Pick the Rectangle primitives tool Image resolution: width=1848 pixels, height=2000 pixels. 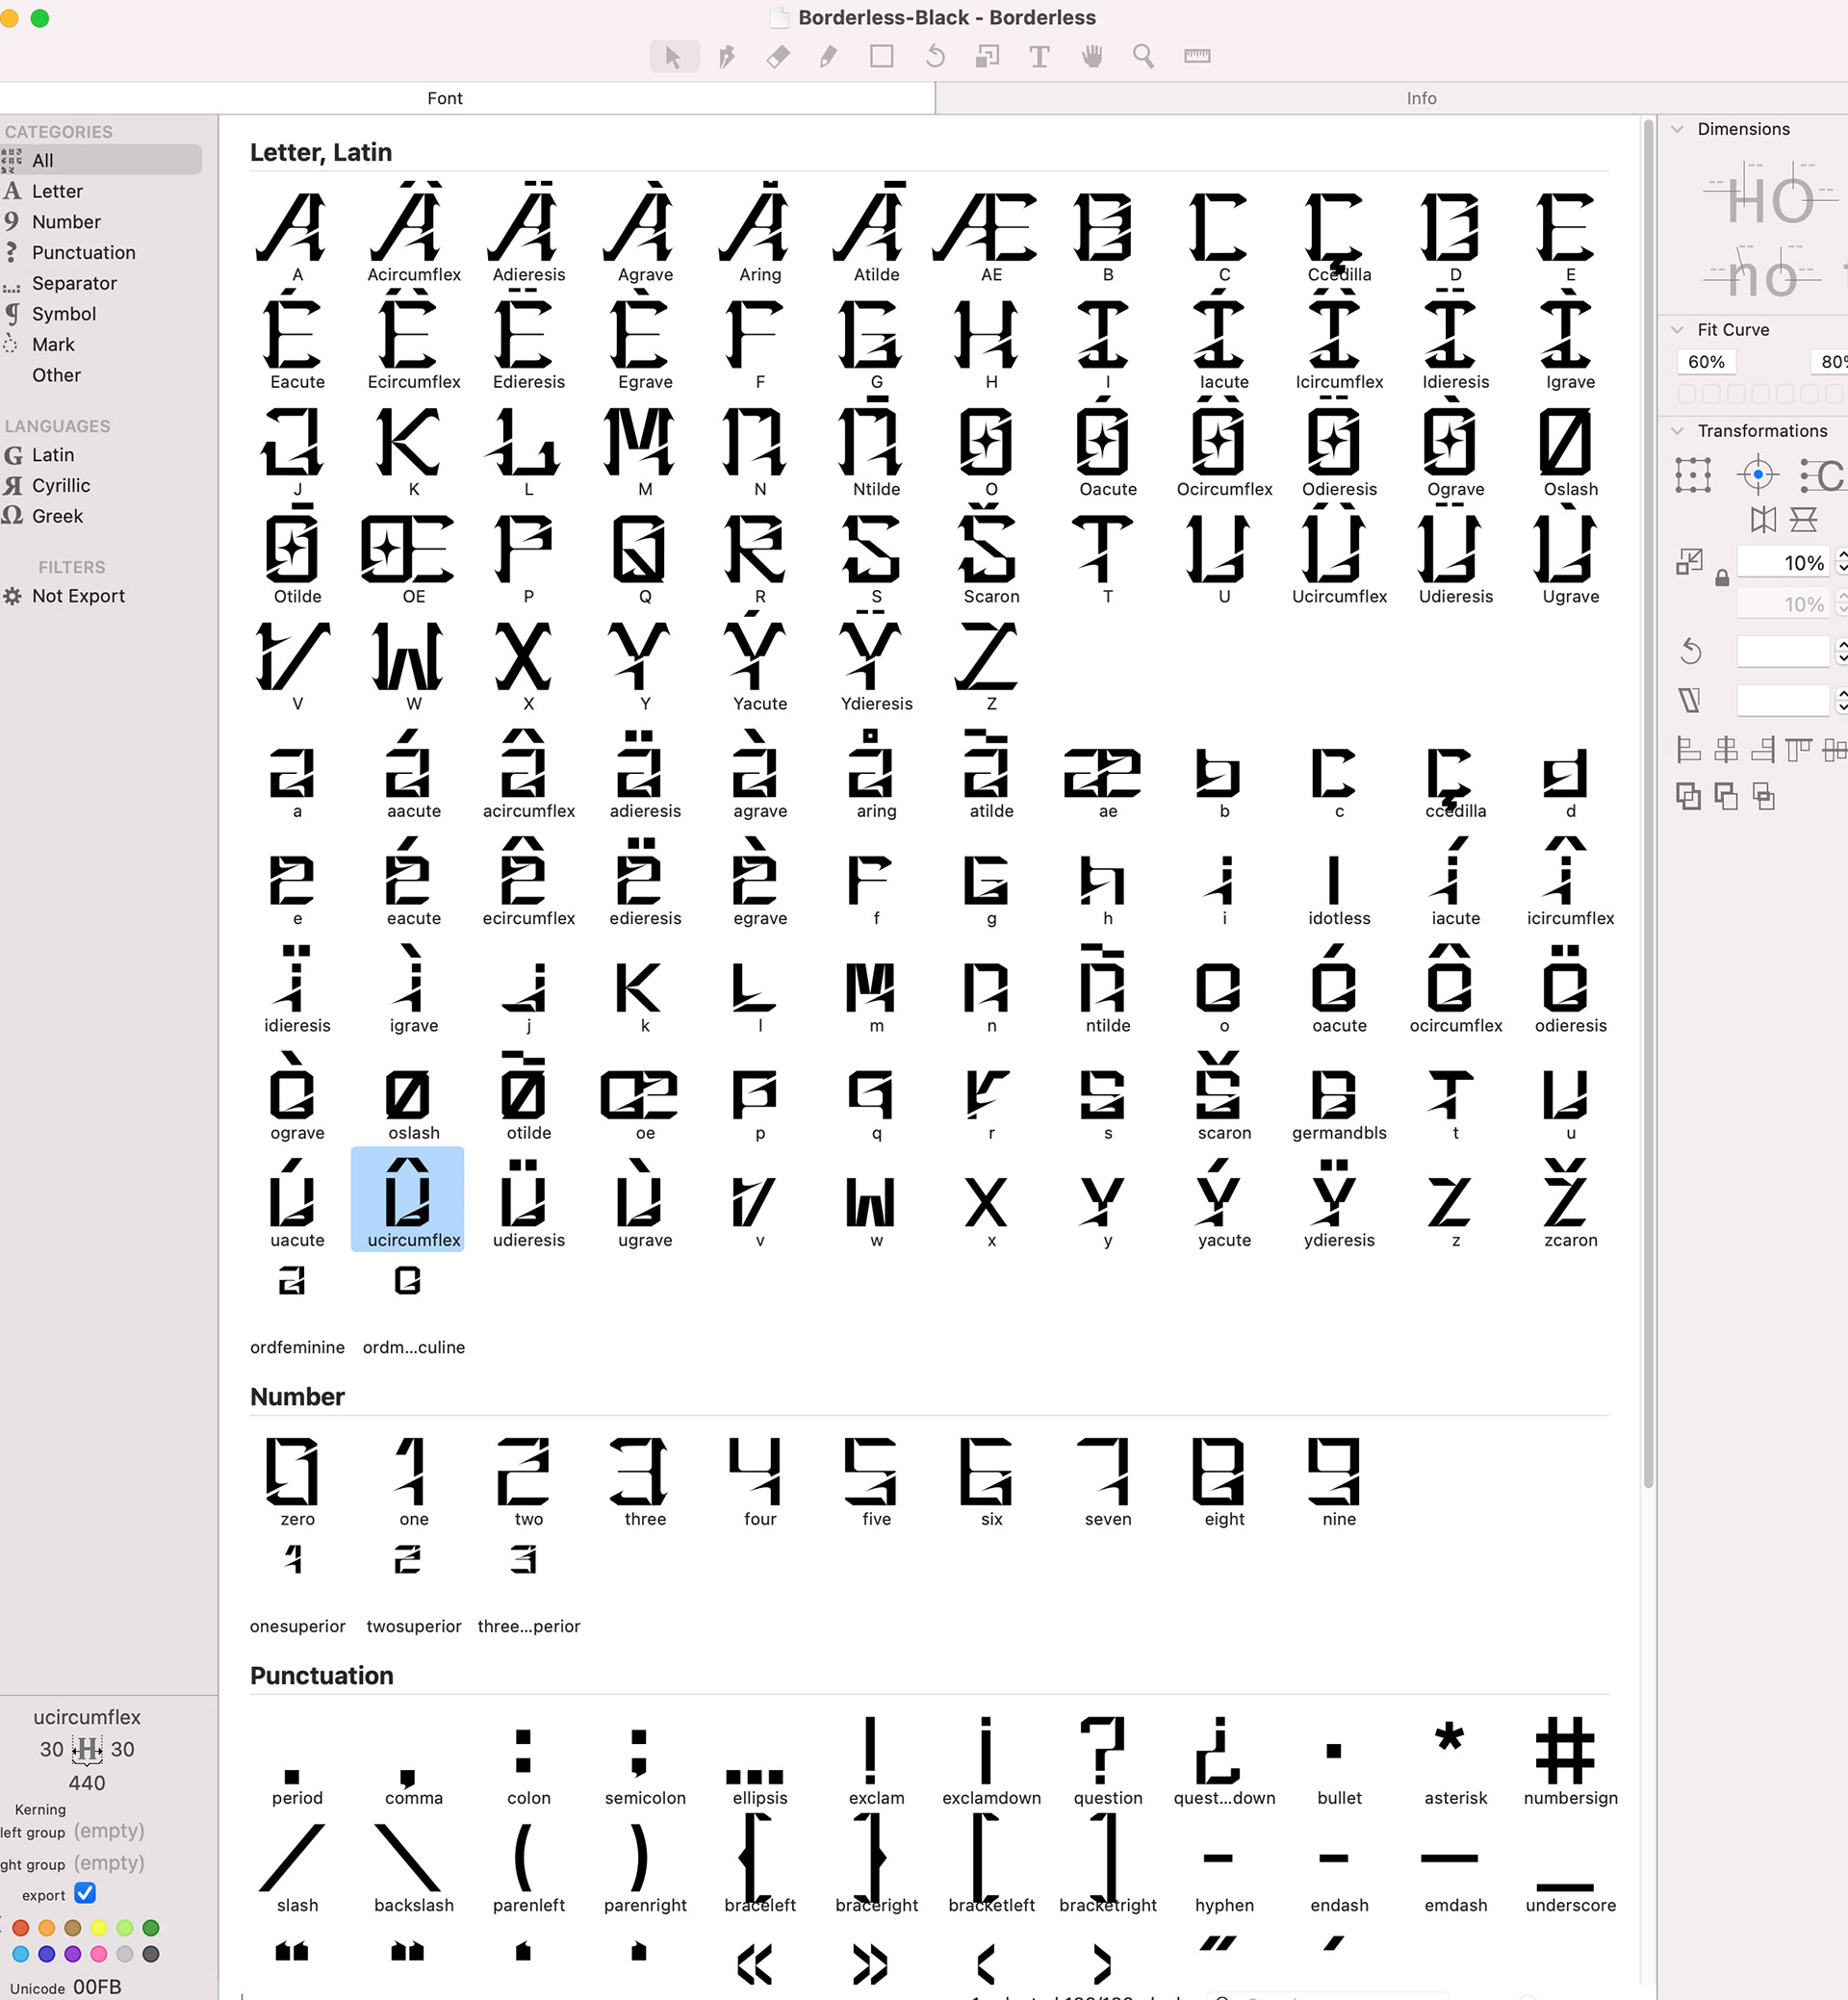pyautogui.click(x=881, y=57)
